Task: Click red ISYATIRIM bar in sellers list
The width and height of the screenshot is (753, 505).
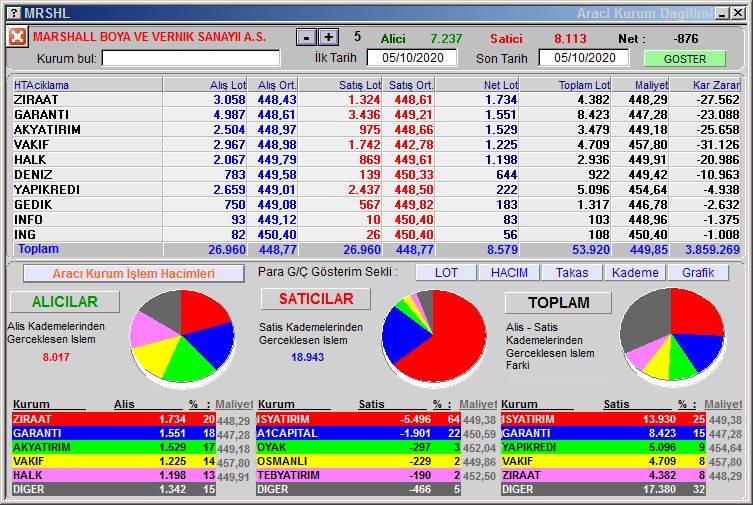Action: point(358,419)
